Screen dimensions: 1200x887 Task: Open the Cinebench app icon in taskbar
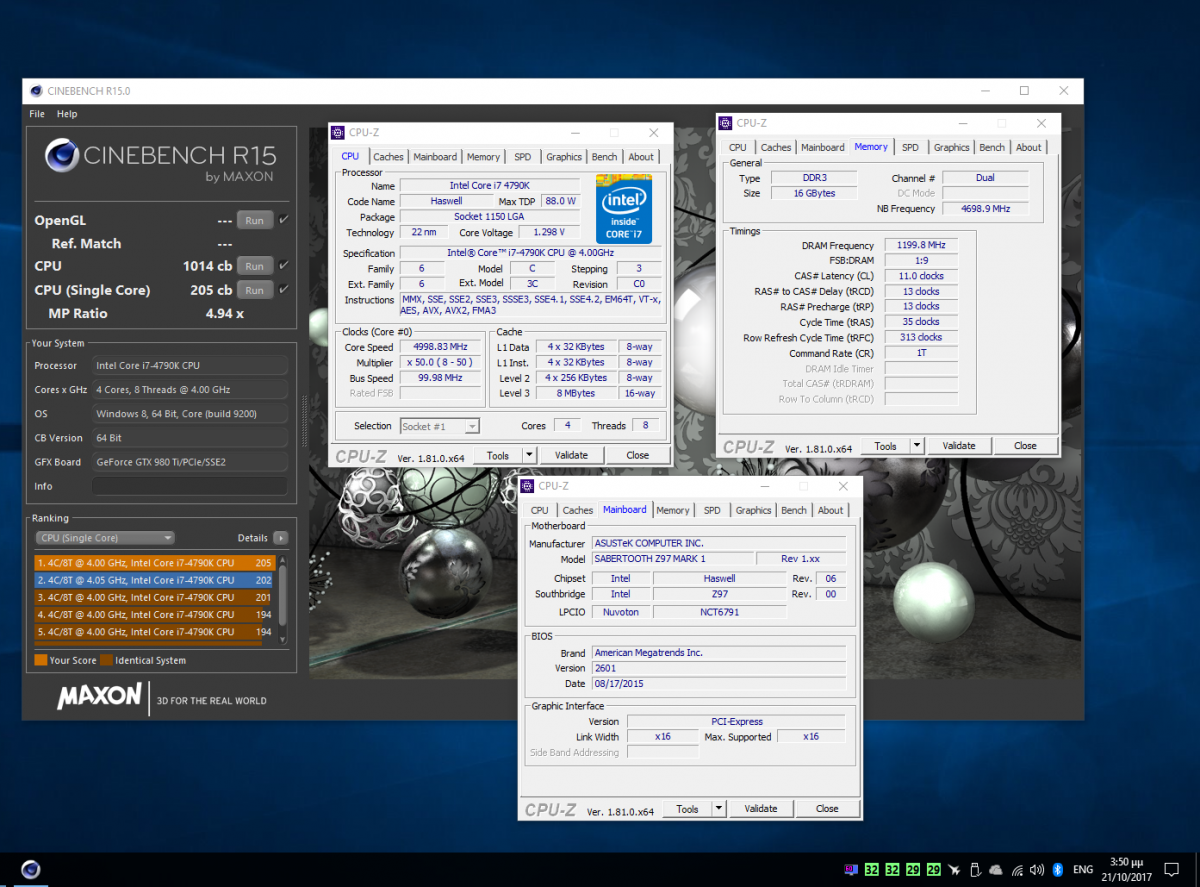(31, 869)
